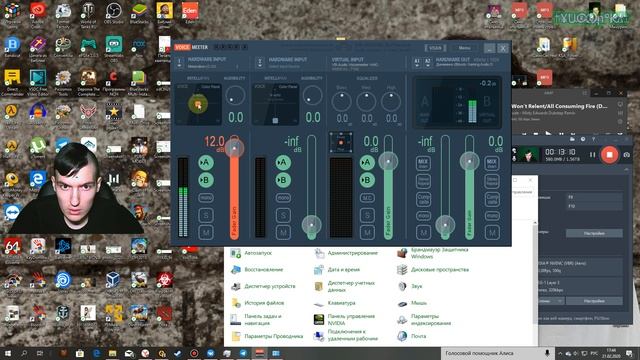Open A1 hardware output device selector
The width and height of the screenshot is (640, 360).
coord(417,62)
